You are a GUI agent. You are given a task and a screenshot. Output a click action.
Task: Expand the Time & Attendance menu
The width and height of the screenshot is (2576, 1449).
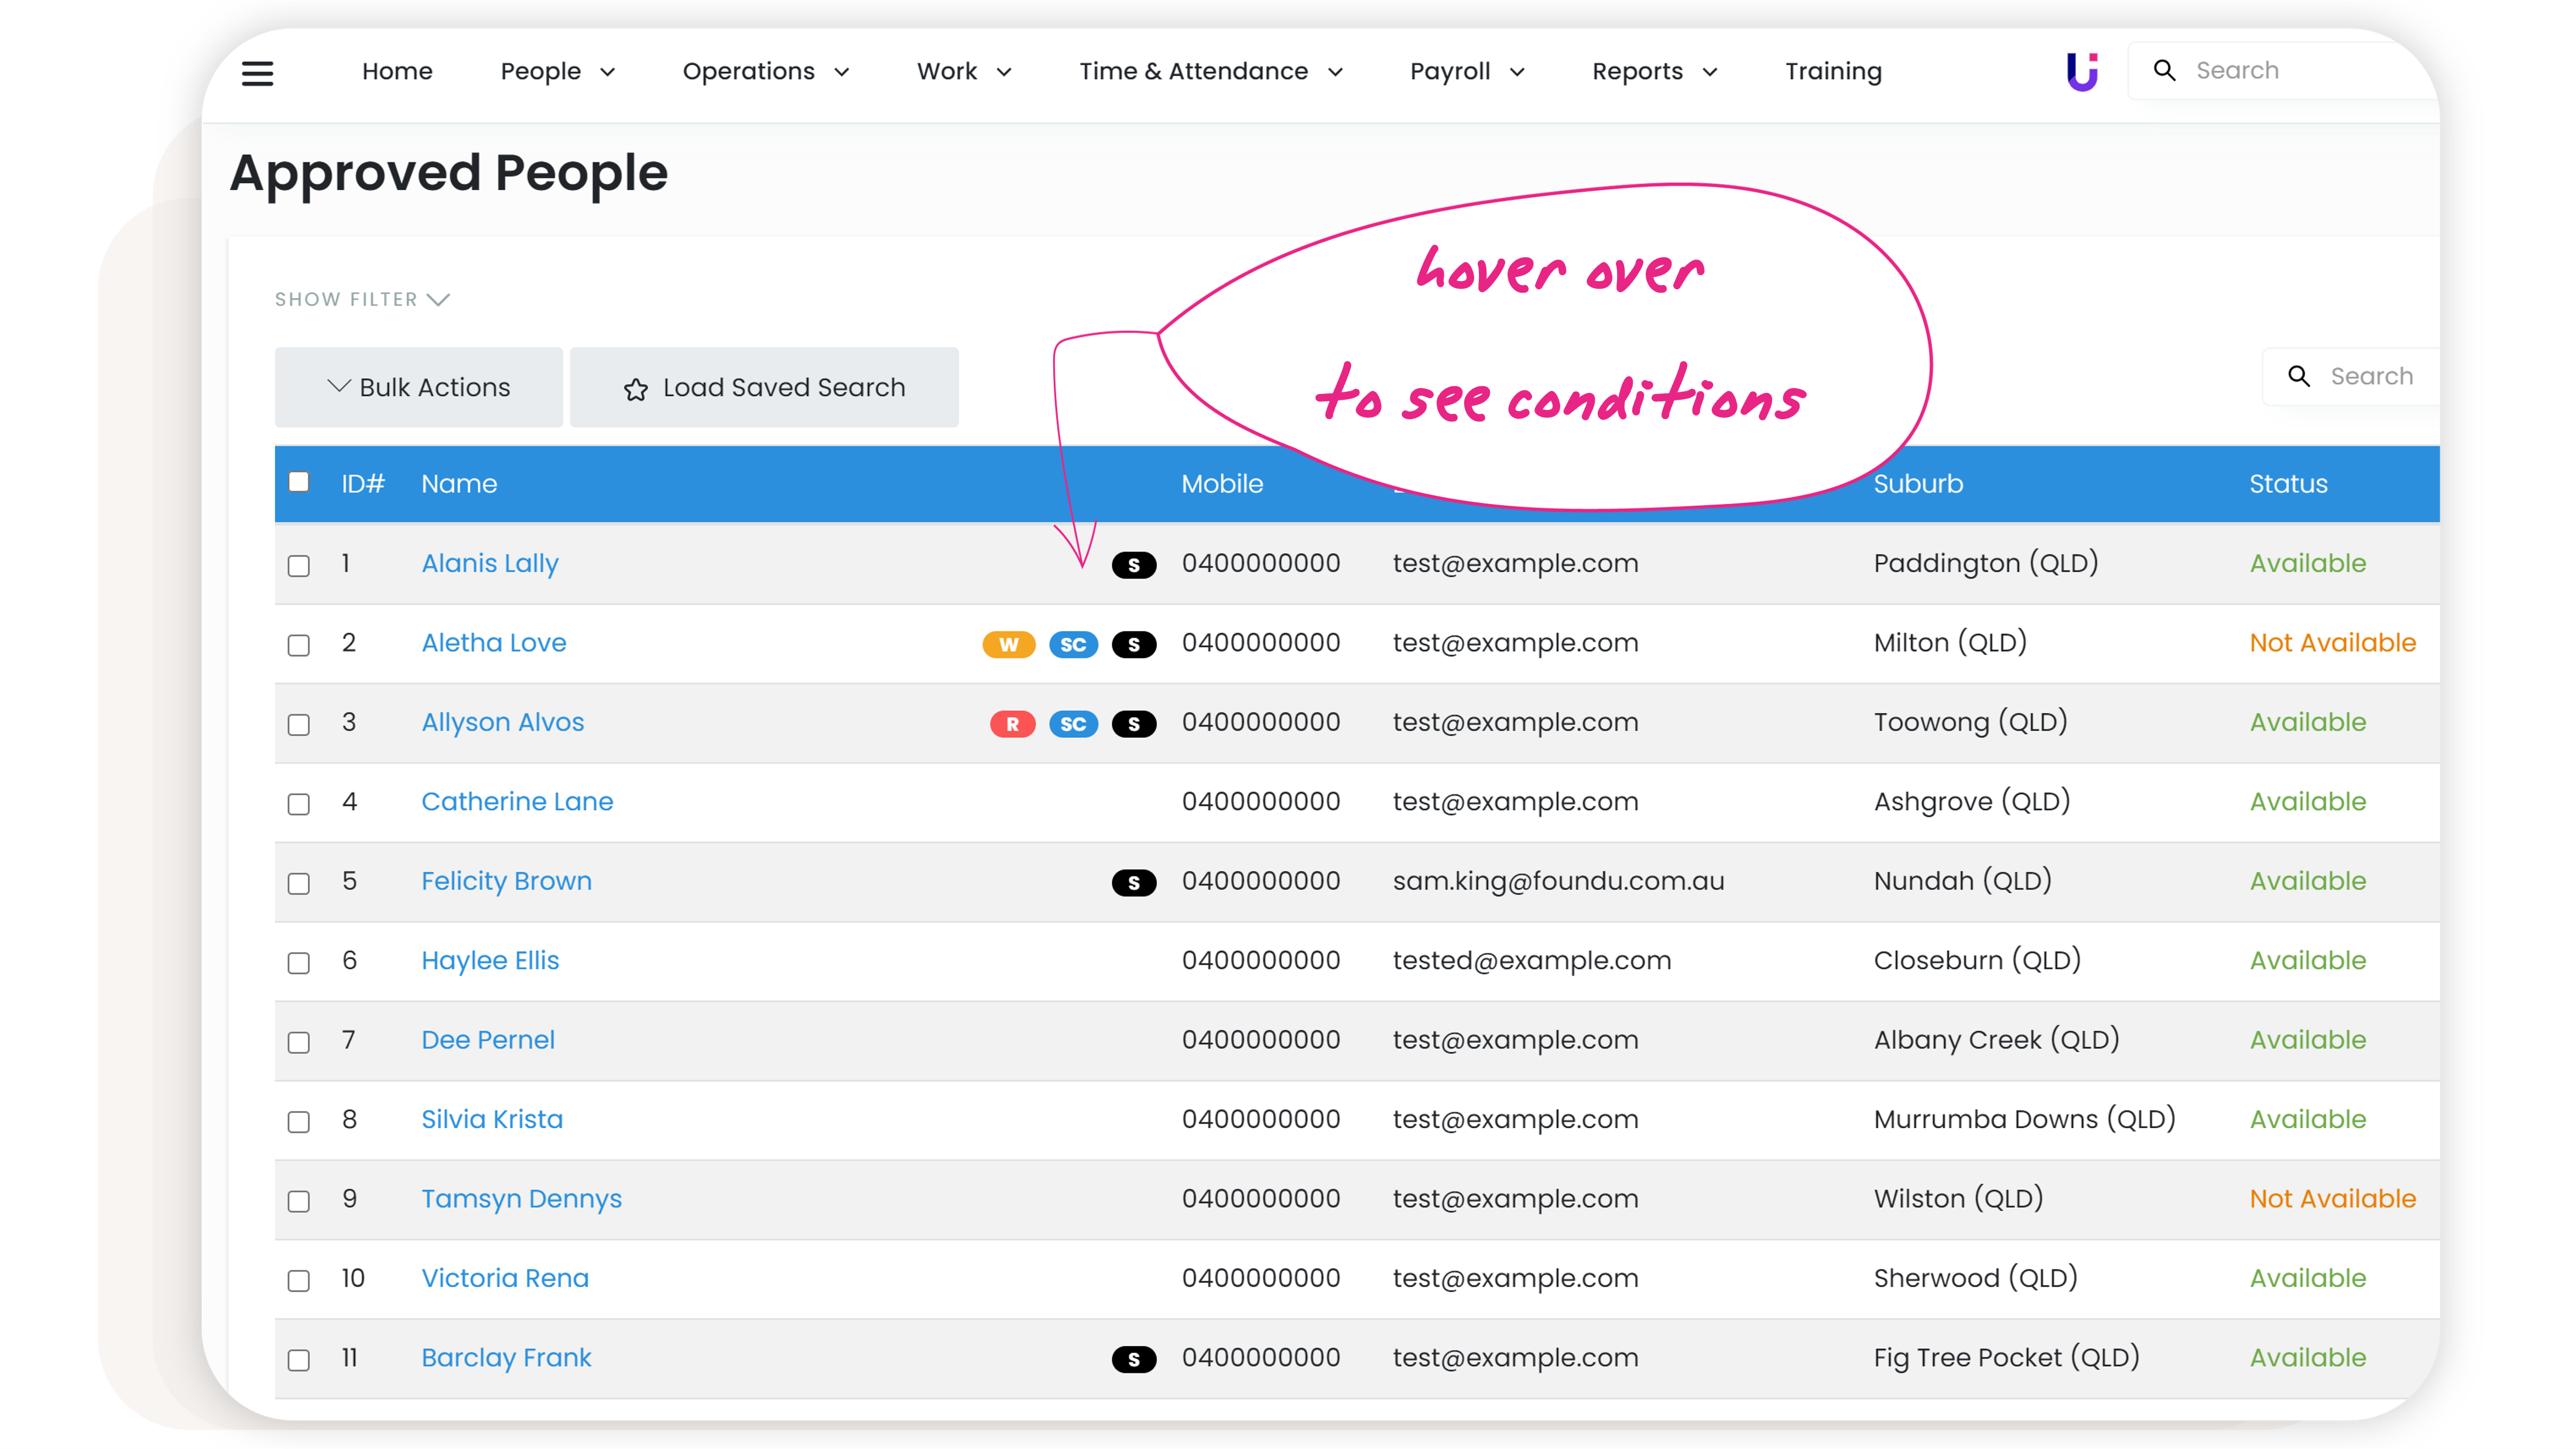pyautogui.click(x=1210, y=71)
